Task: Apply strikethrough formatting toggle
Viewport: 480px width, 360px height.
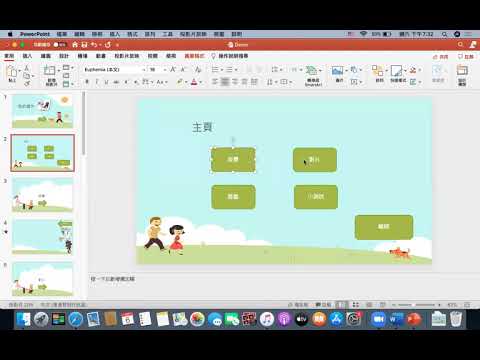Action: (x=116, y=82)
